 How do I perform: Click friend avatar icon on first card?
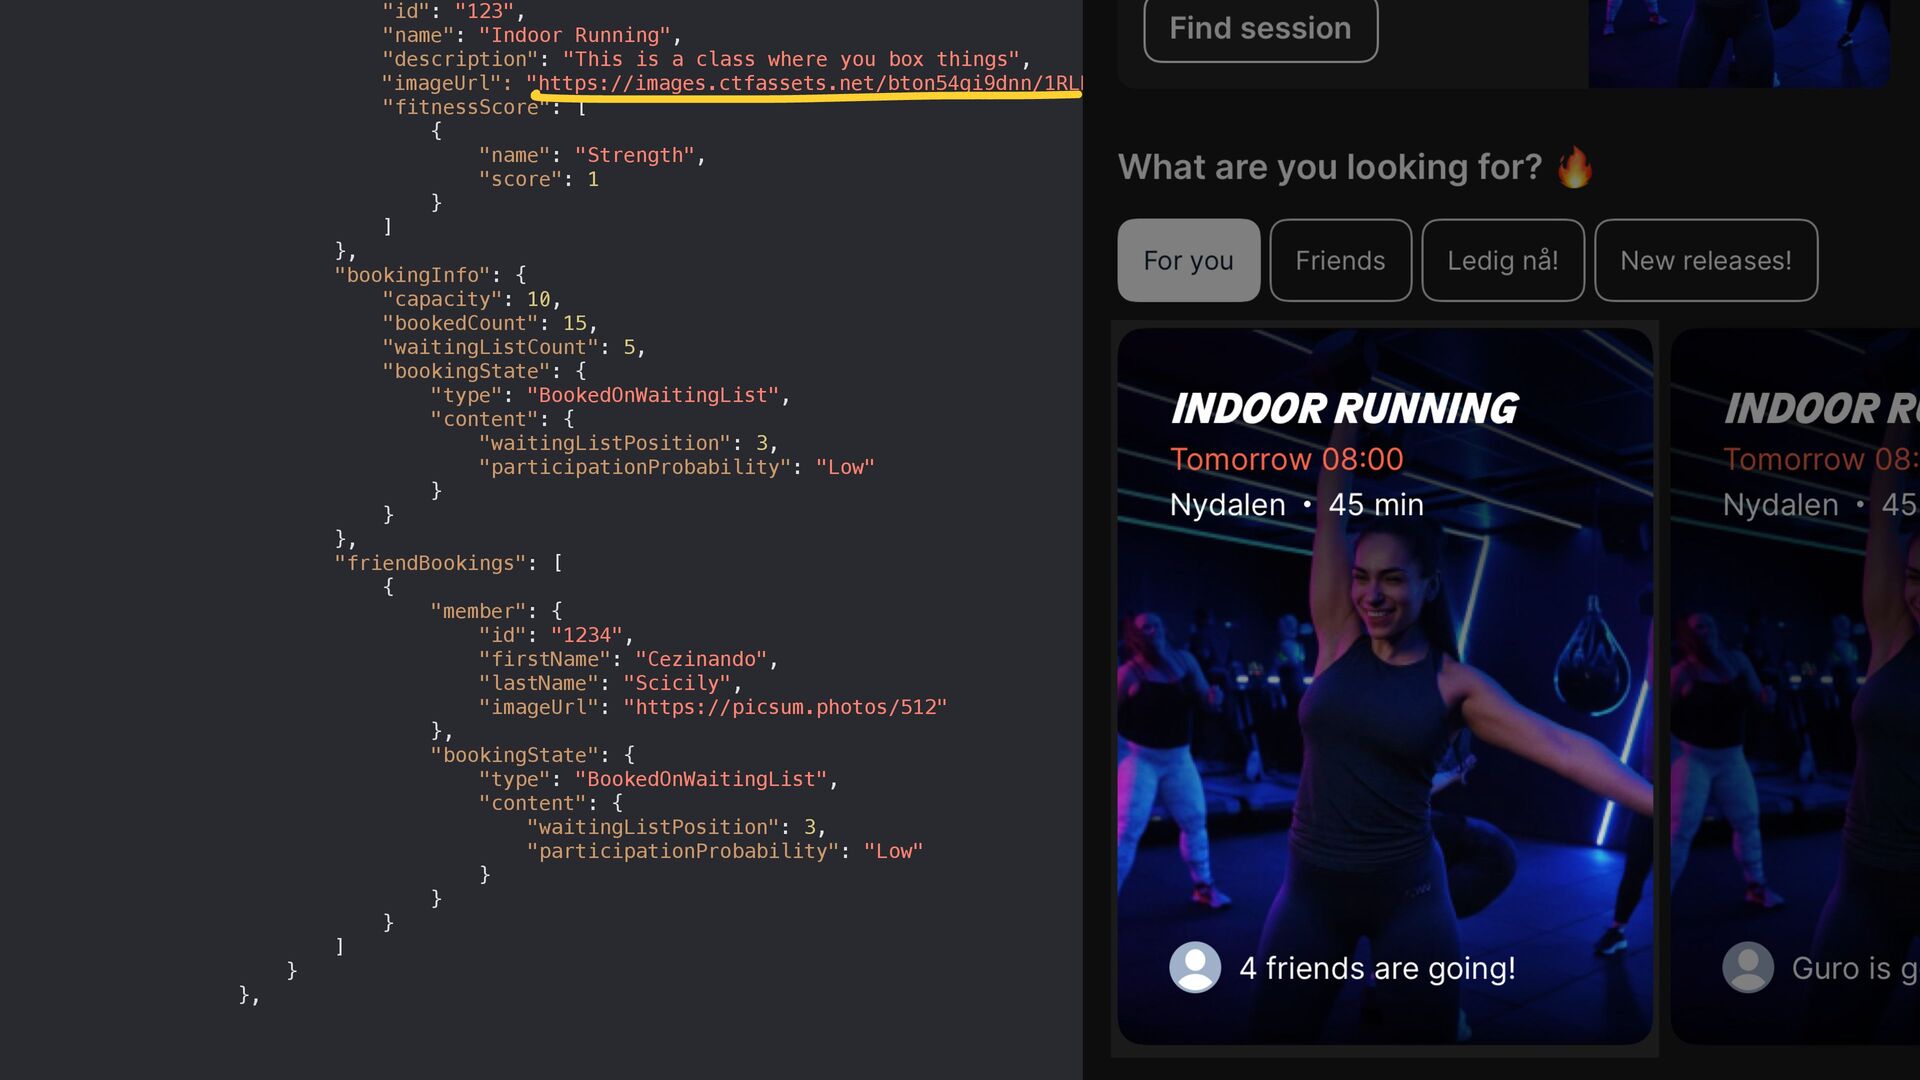1195,967
